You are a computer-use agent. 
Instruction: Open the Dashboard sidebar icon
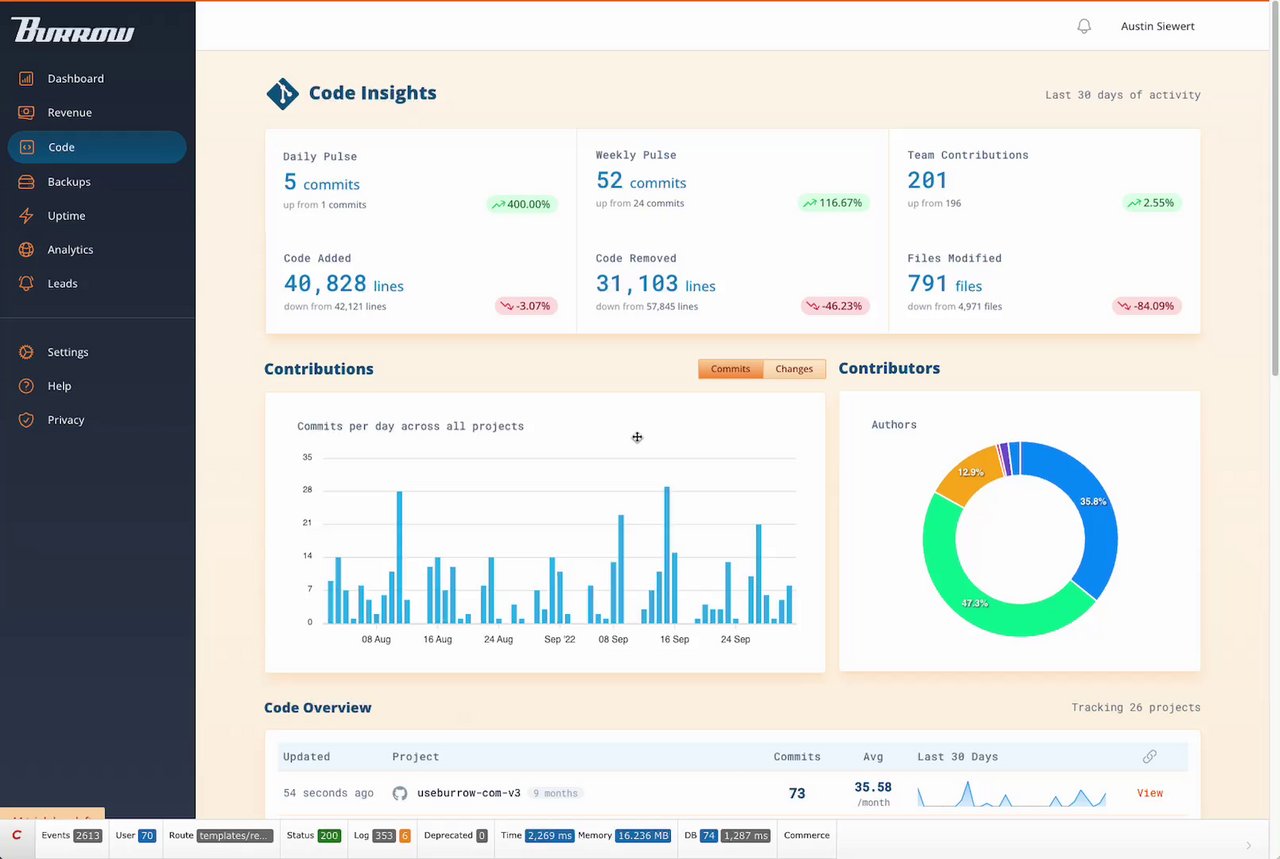[27, 78]
